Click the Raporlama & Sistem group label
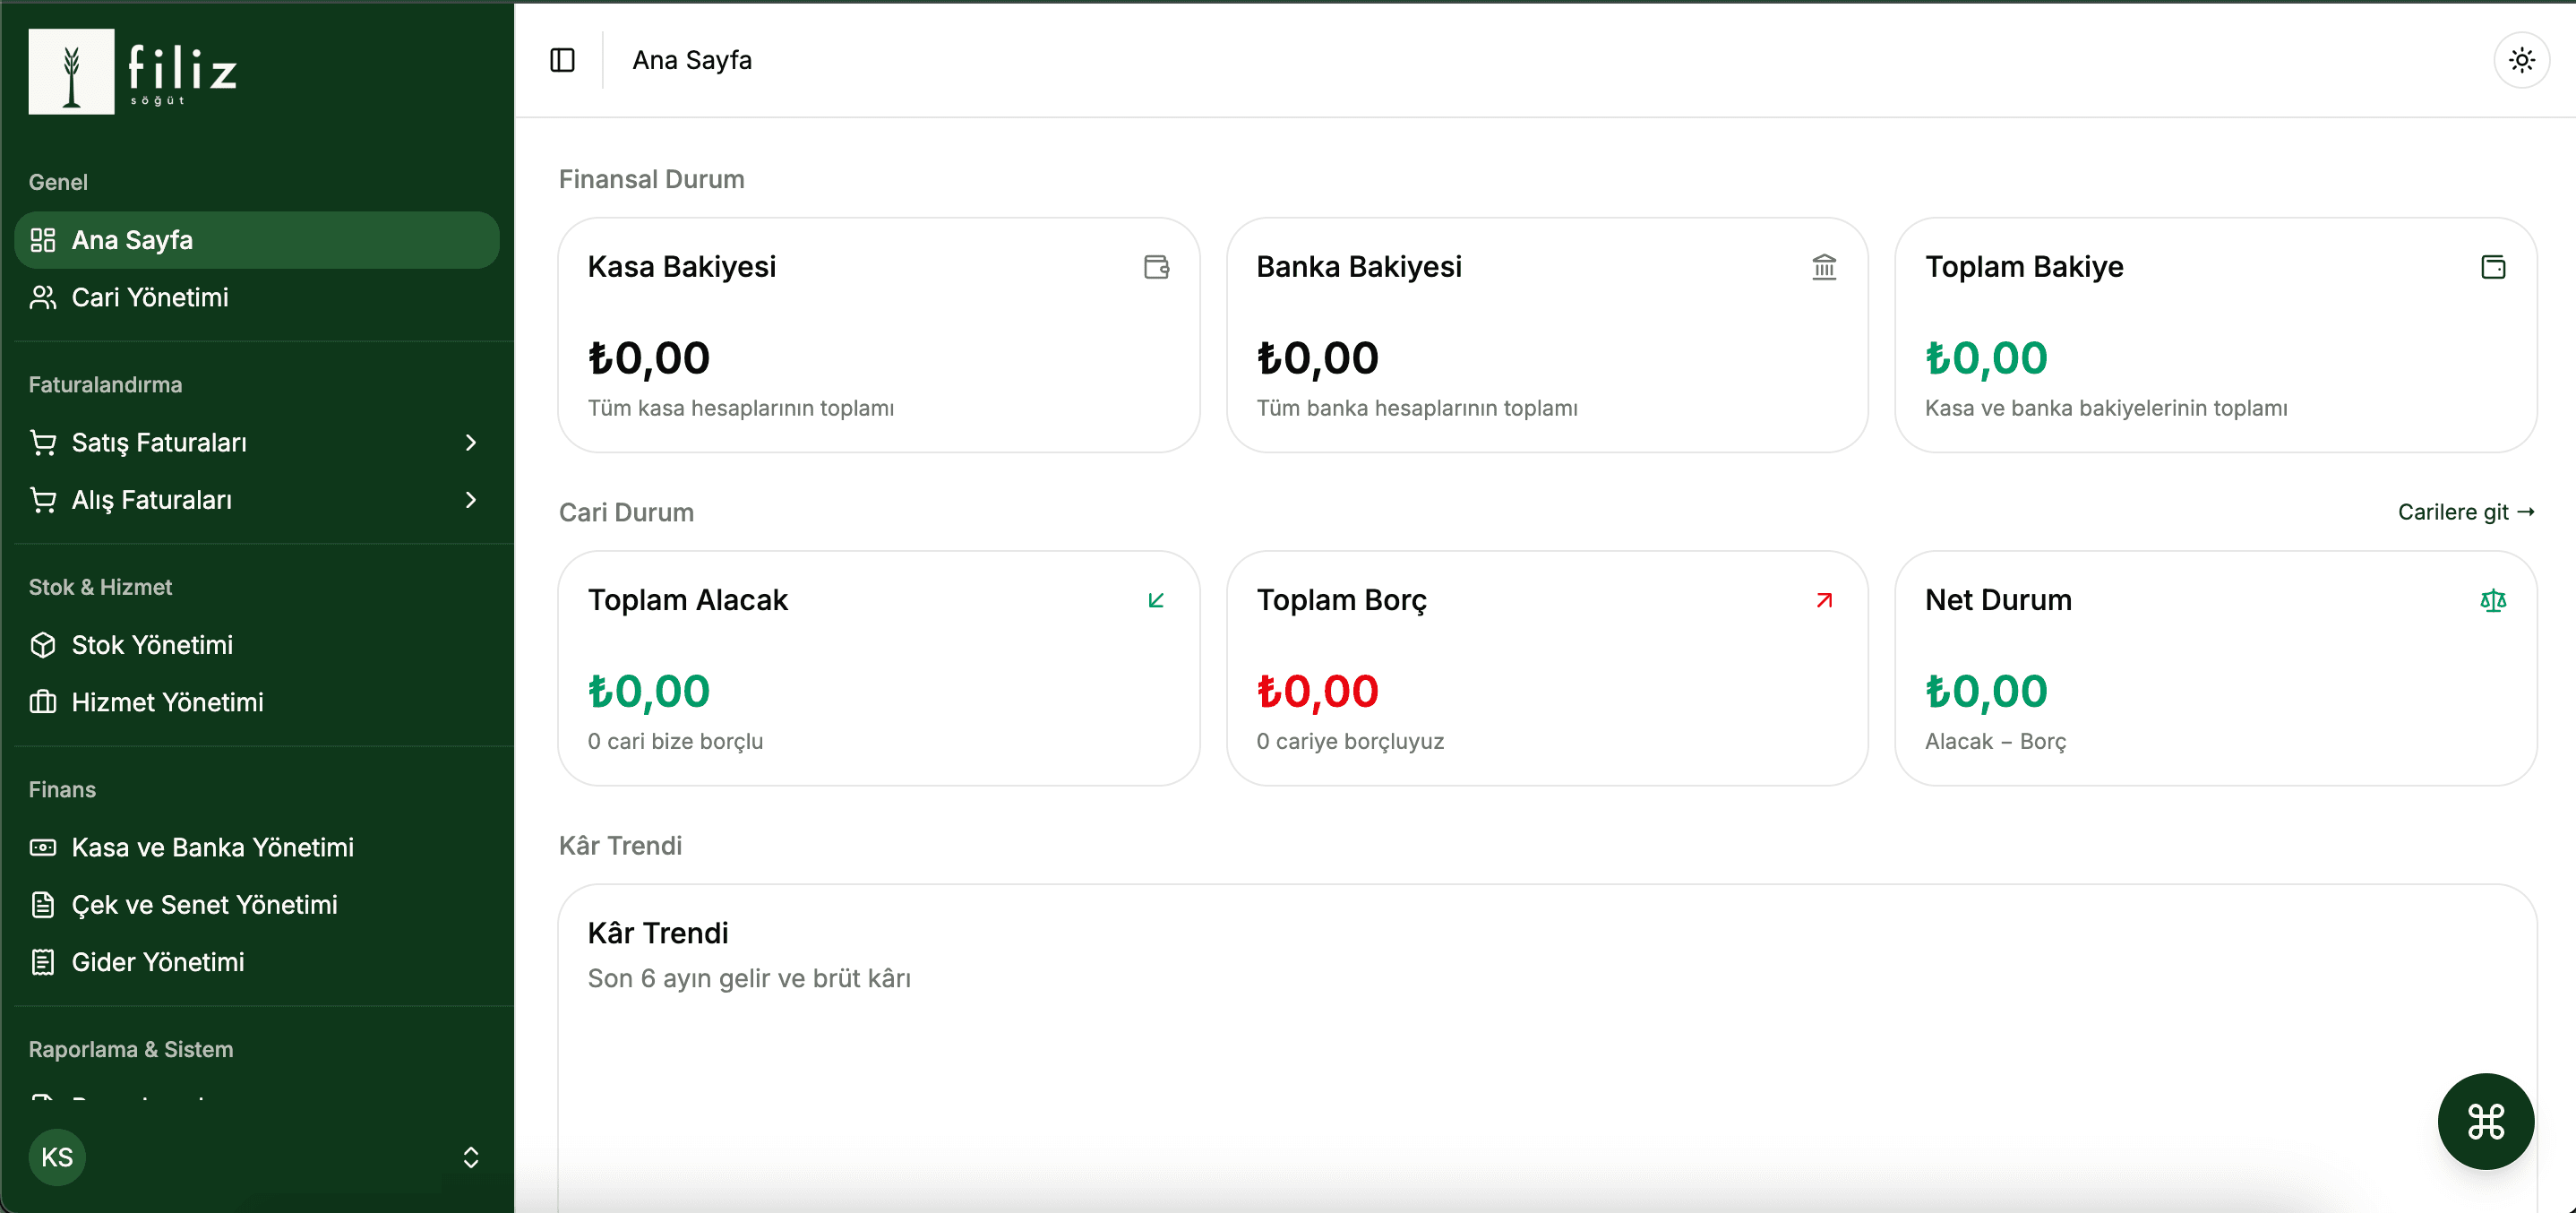This screenshot has width=2576, height=1213. (130, 1049)
